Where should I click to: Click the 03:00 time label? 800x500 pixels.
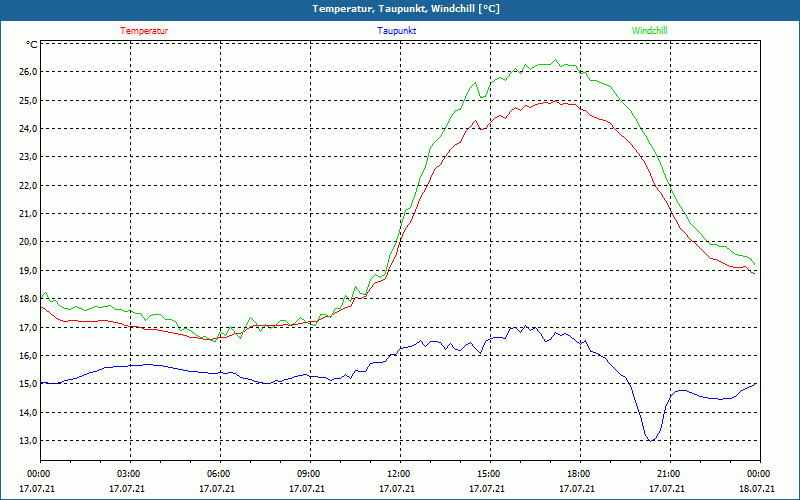click(131, 474)
